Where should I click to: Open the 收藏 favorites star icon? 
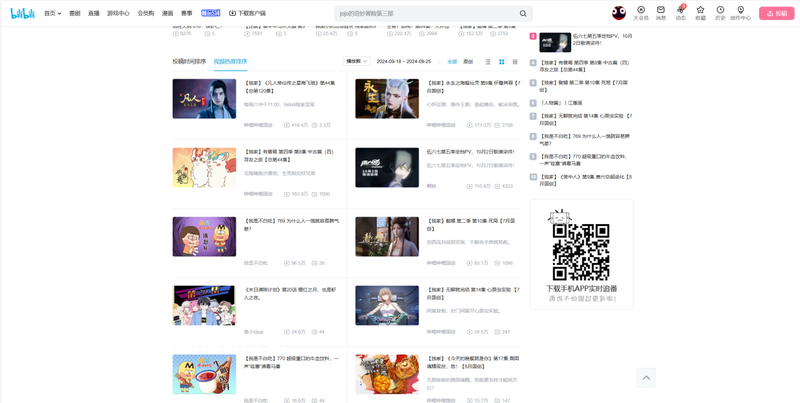(x=700, y=13)
